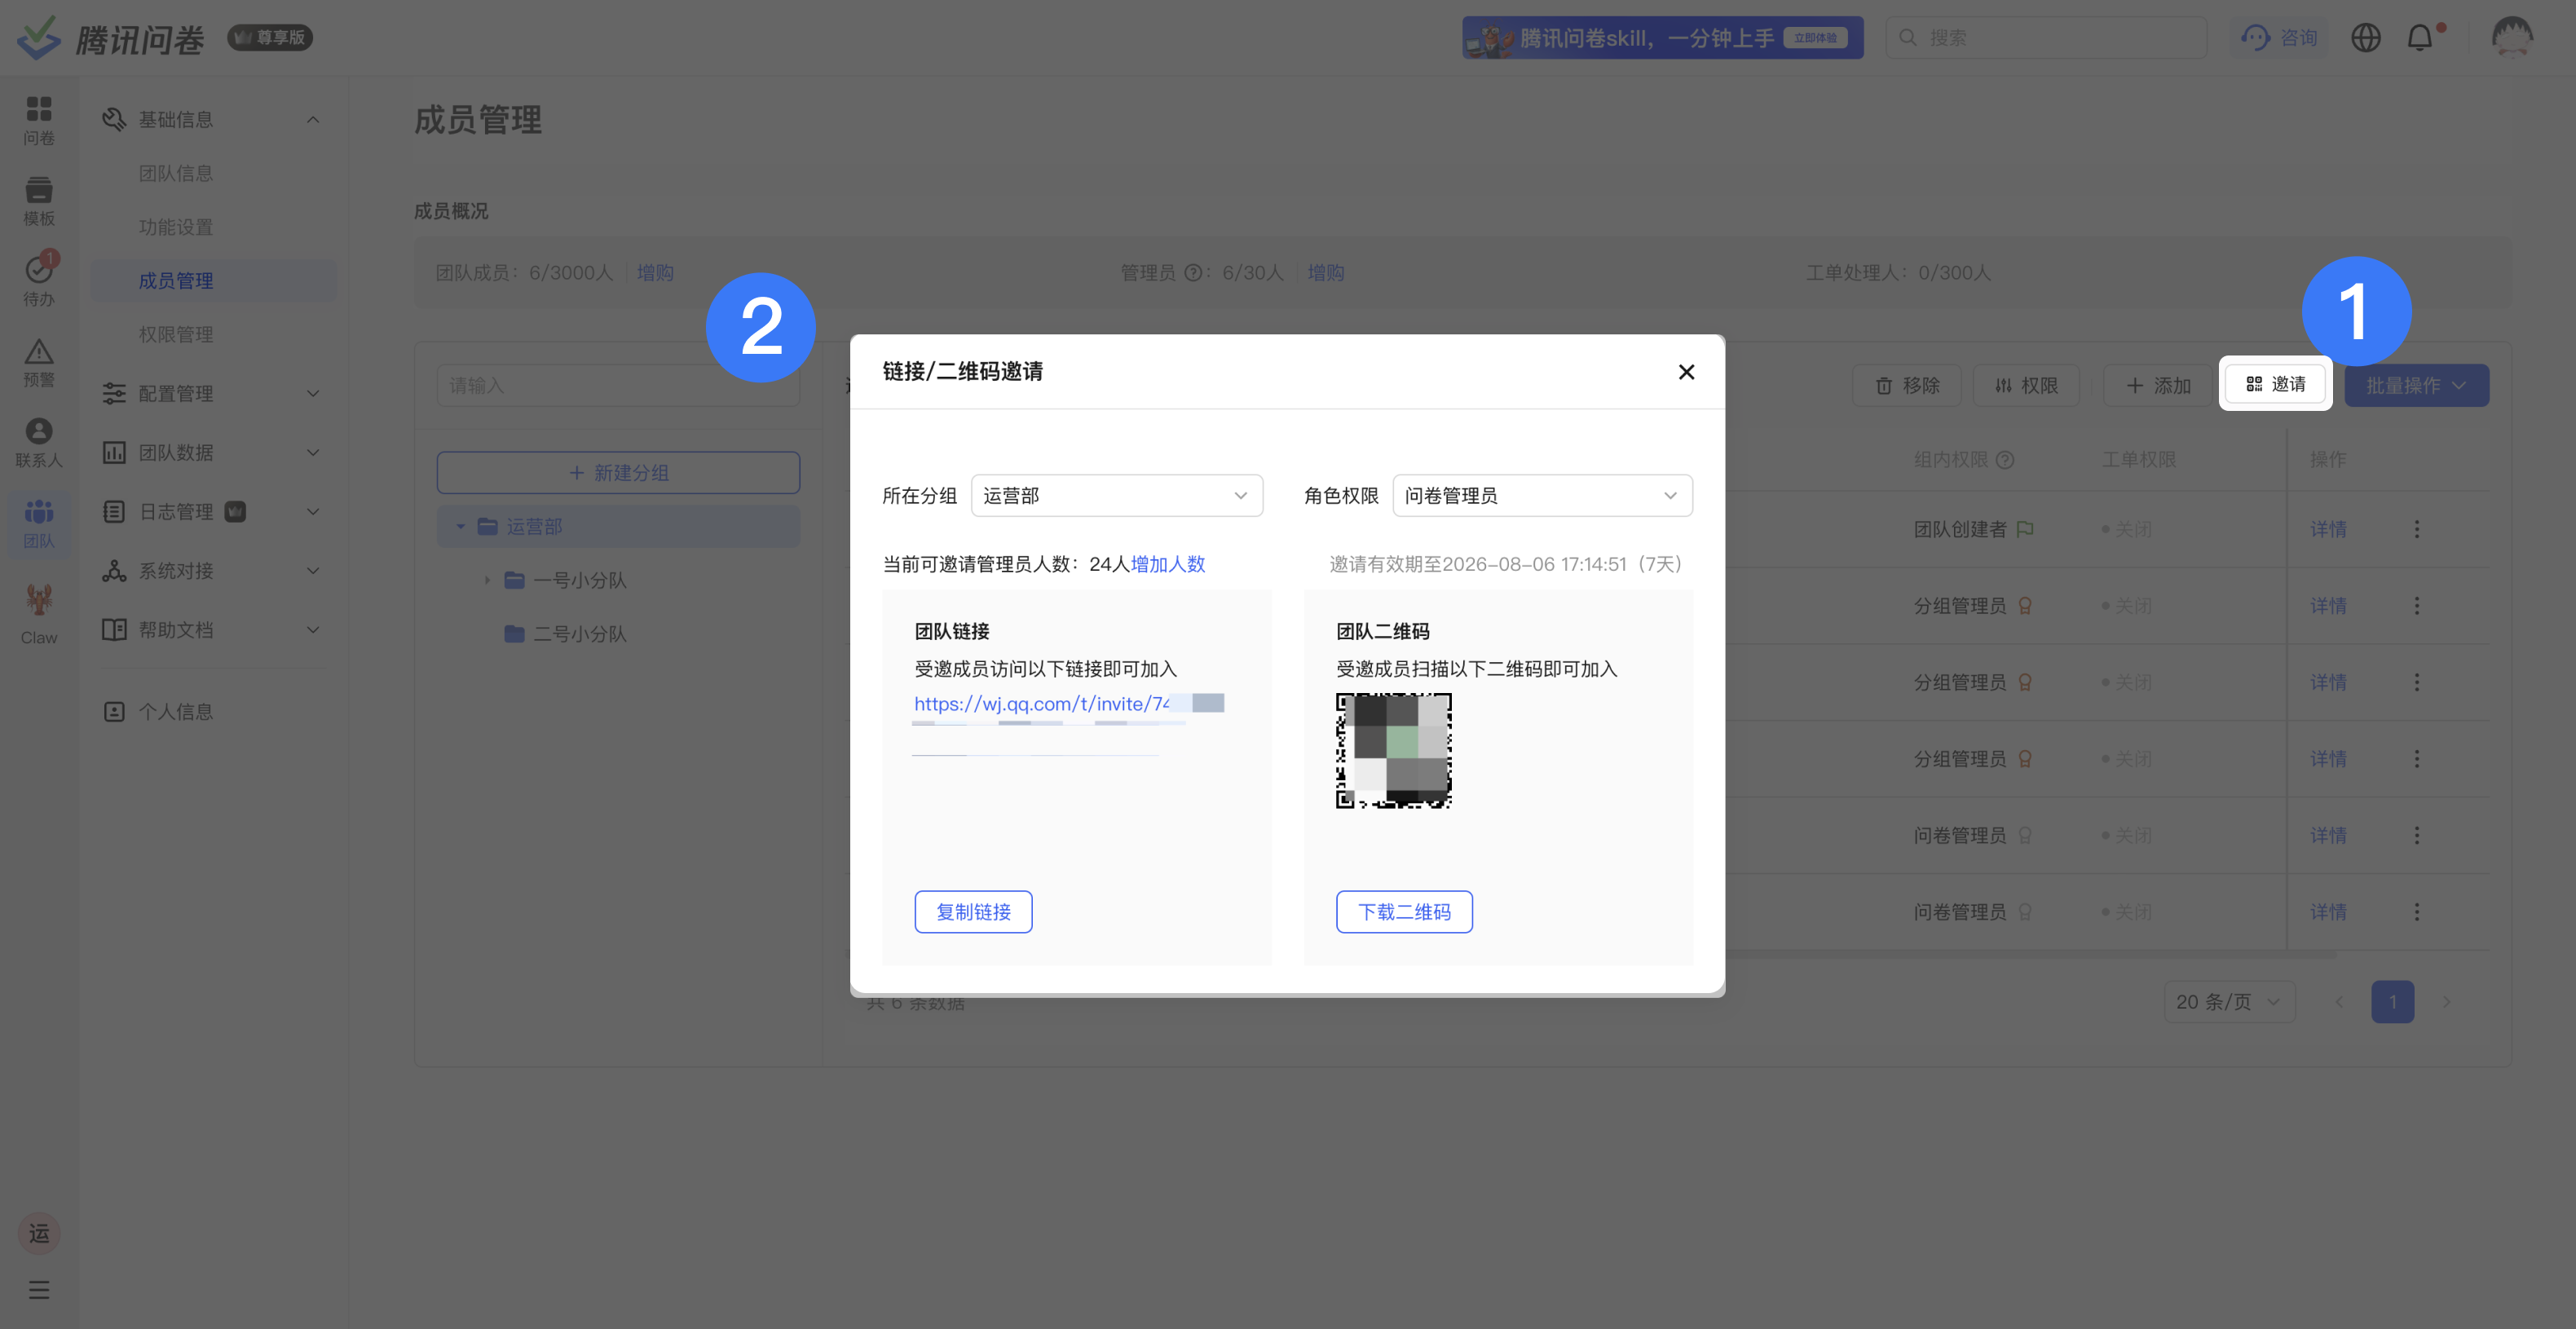Image resolution: width=2576 pixels, height=1329 pixels.
Task: Select page 1 in pagination
Action: pyautogui.click(x=2392, y=1002)
